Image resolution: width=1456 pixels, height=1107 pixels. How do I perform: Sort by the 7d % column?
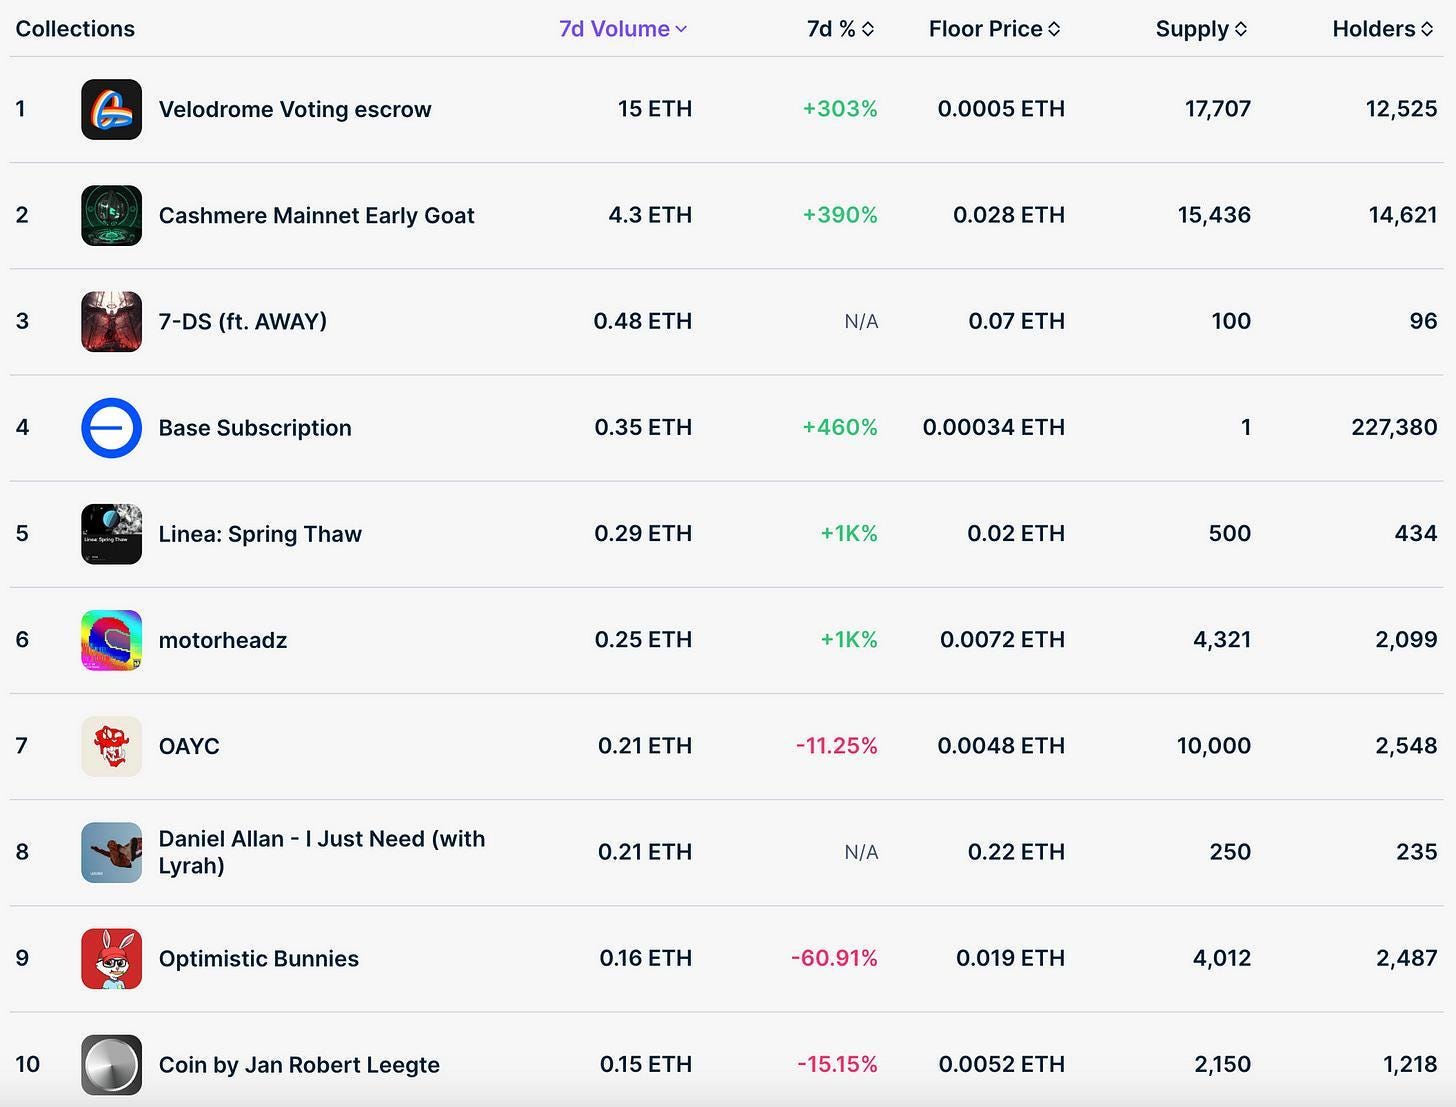click(840, 29)
